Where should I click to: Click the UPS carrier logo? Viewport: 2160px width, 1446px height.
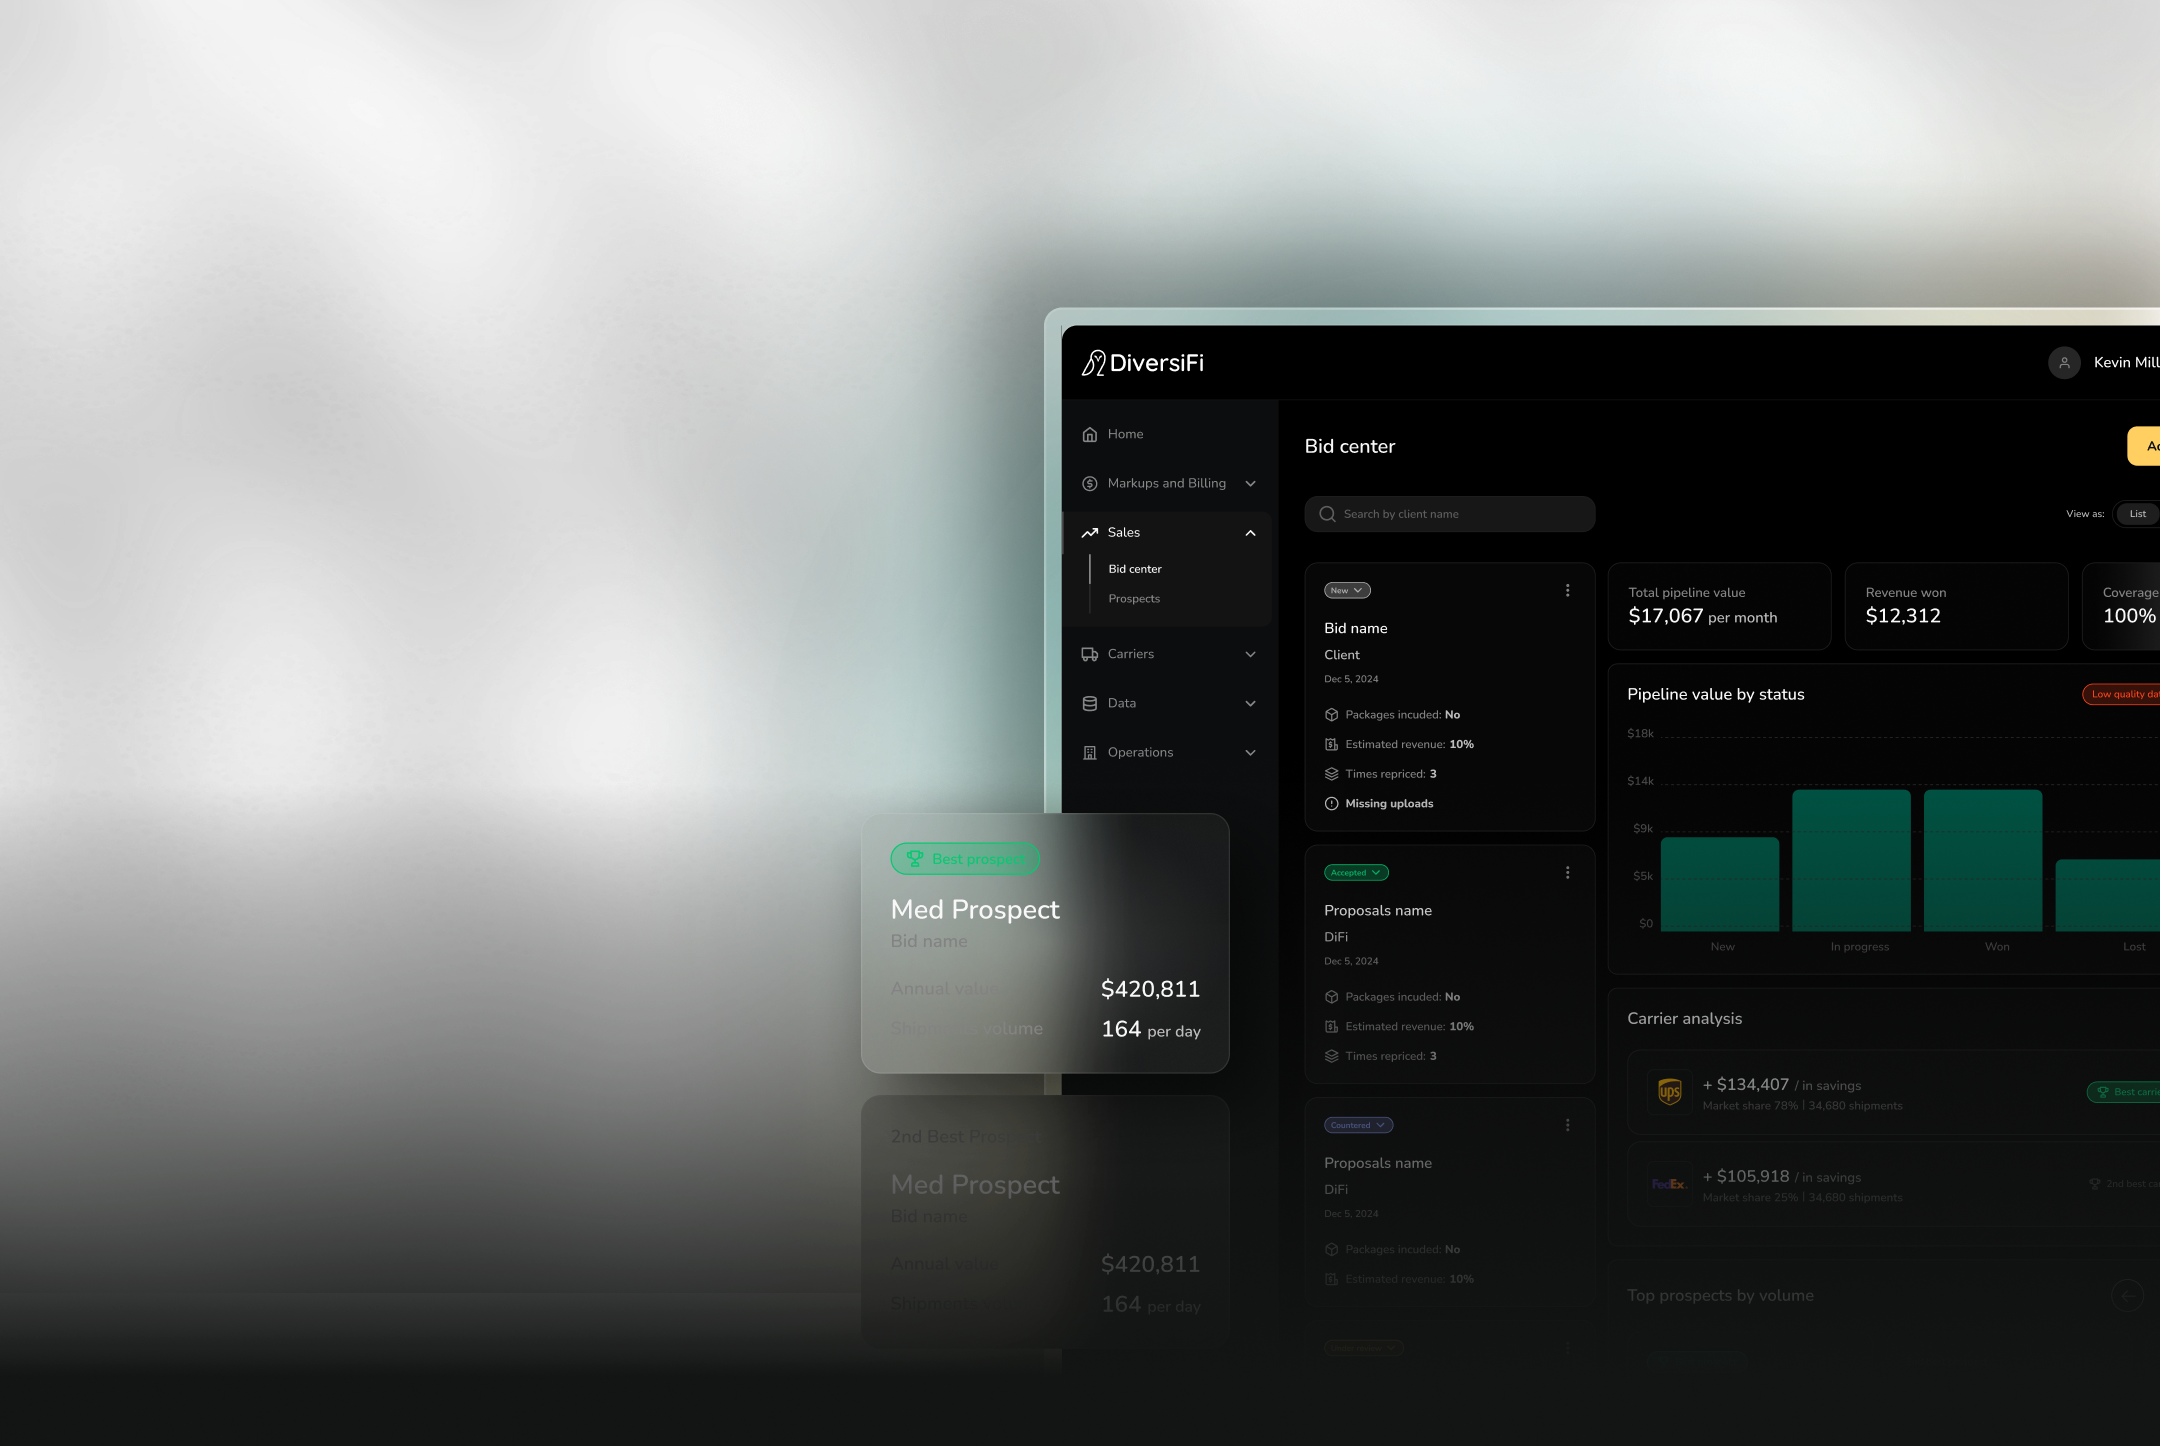1669,1093
